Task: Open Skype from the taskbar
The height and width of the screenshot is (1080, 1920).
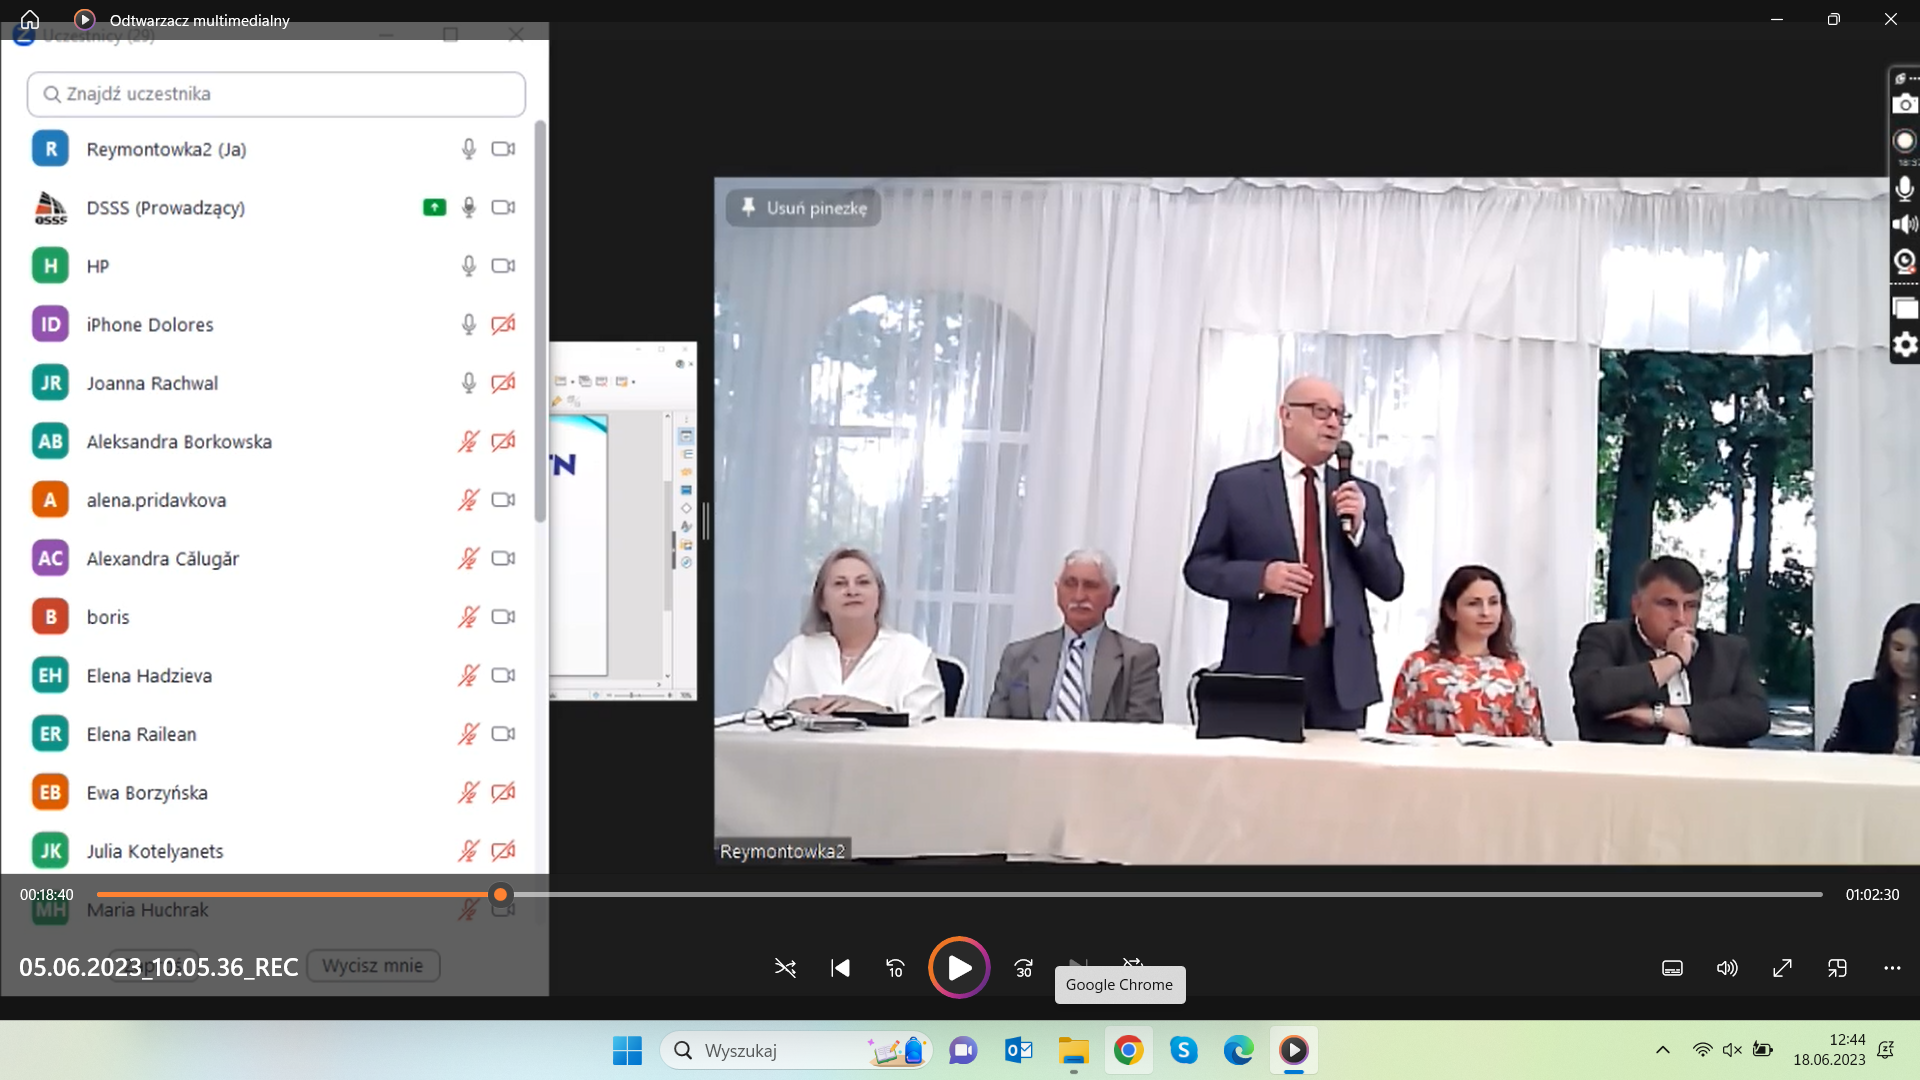Action: (1184, 1050)
